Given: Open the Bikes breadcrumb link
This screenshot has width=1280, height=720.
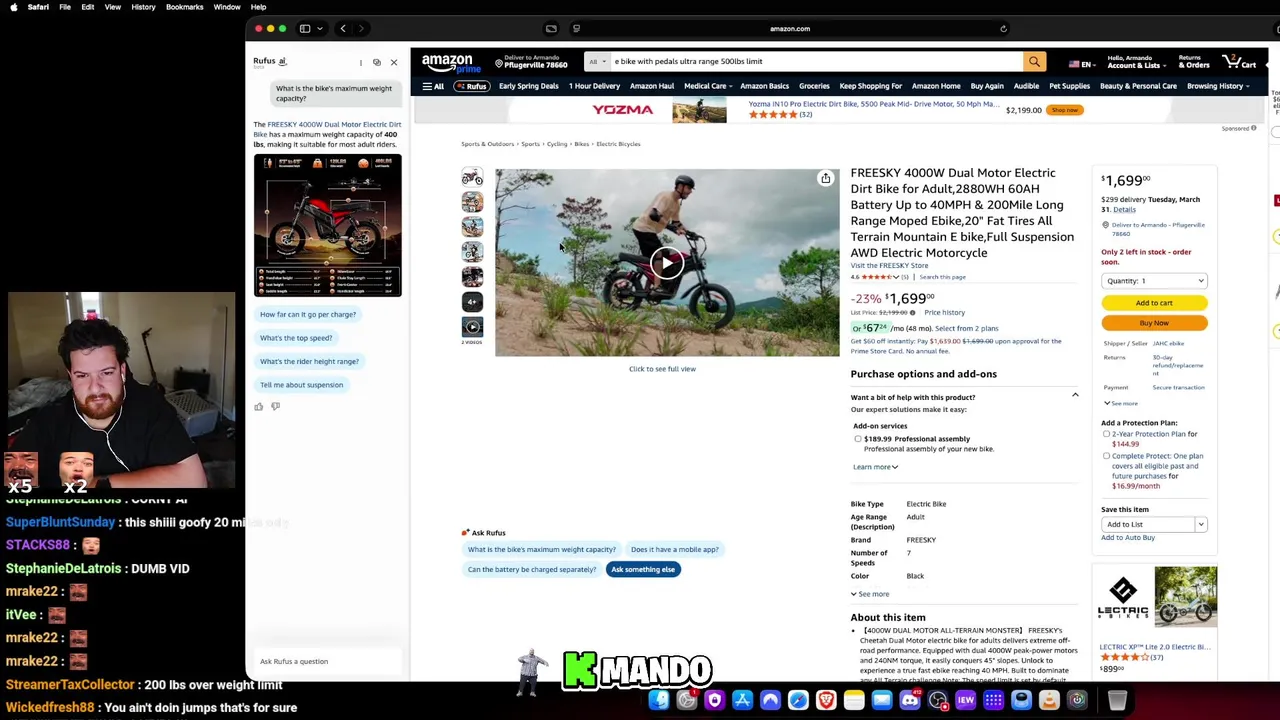Looking at the screenshot, I should coord(581,144).
